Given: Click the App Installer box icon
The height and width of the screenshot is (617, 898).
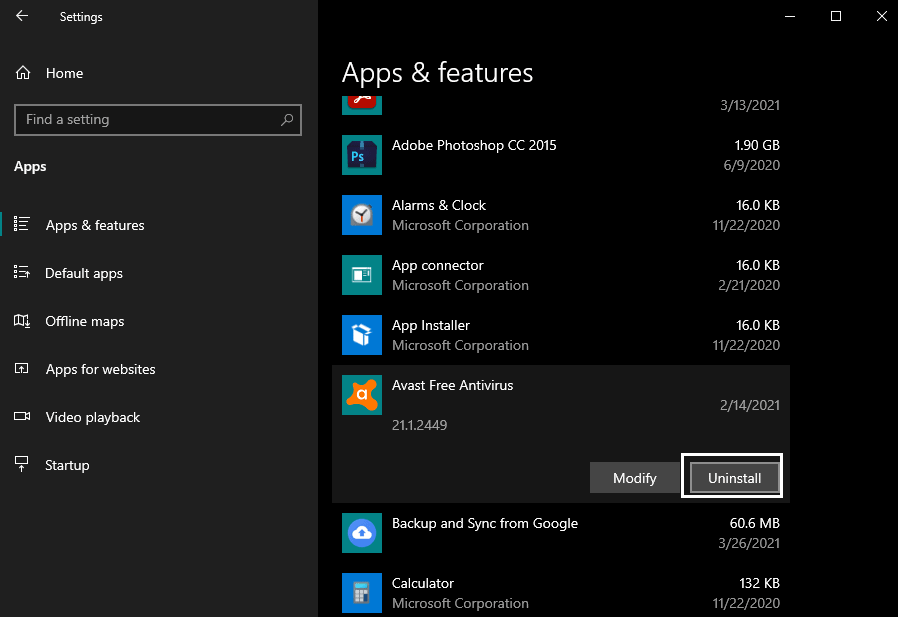Looking at the screenshot, I should (362, 335).
